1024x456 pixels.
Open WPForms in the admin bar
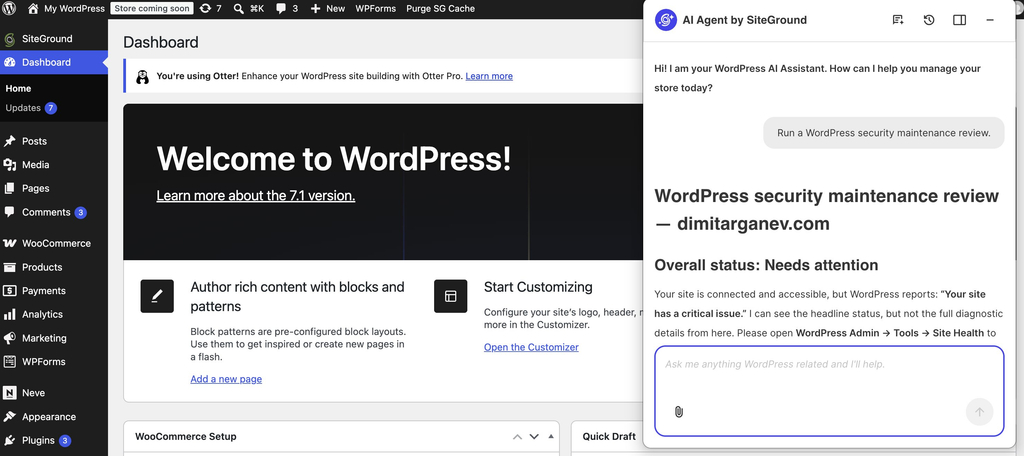pyautogui.click(x=376, y=8)
